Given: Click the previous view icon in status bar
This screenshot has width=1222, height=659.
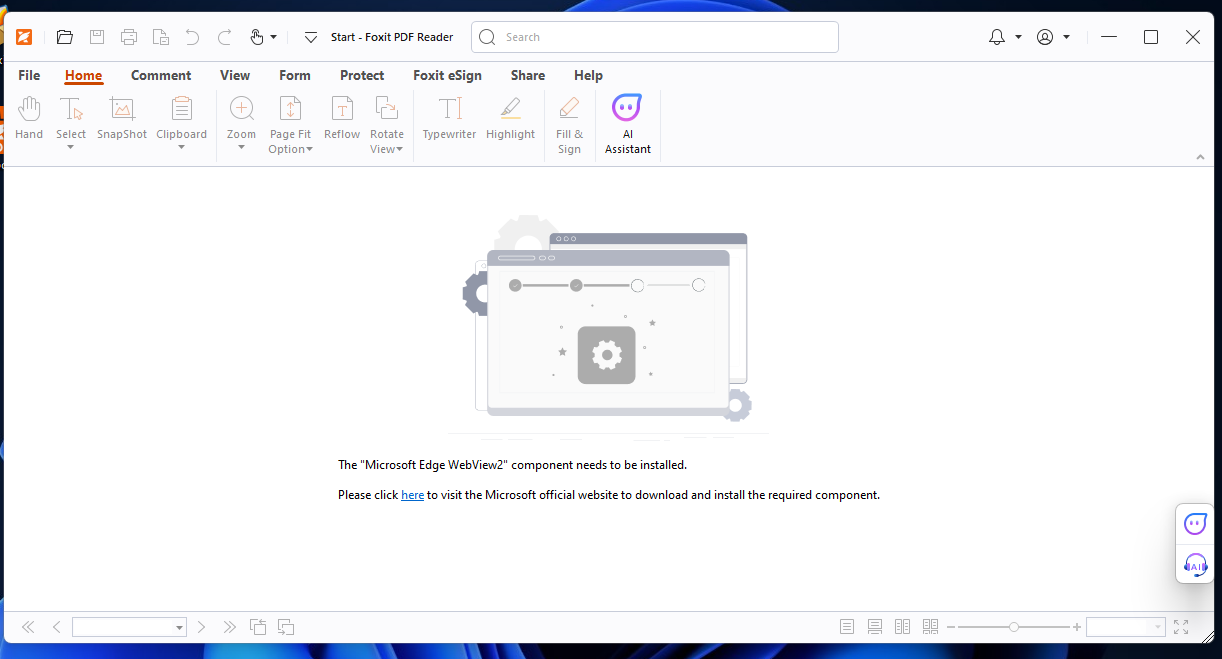Looking at the screenshot, I should tap(258, 627).
